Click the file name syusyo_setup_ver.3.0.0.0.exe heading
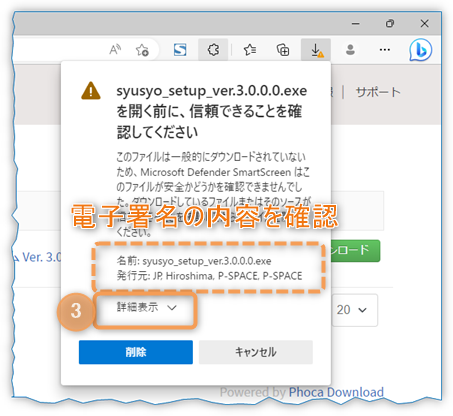The image size is (453, 416). [x=212, y=91]
